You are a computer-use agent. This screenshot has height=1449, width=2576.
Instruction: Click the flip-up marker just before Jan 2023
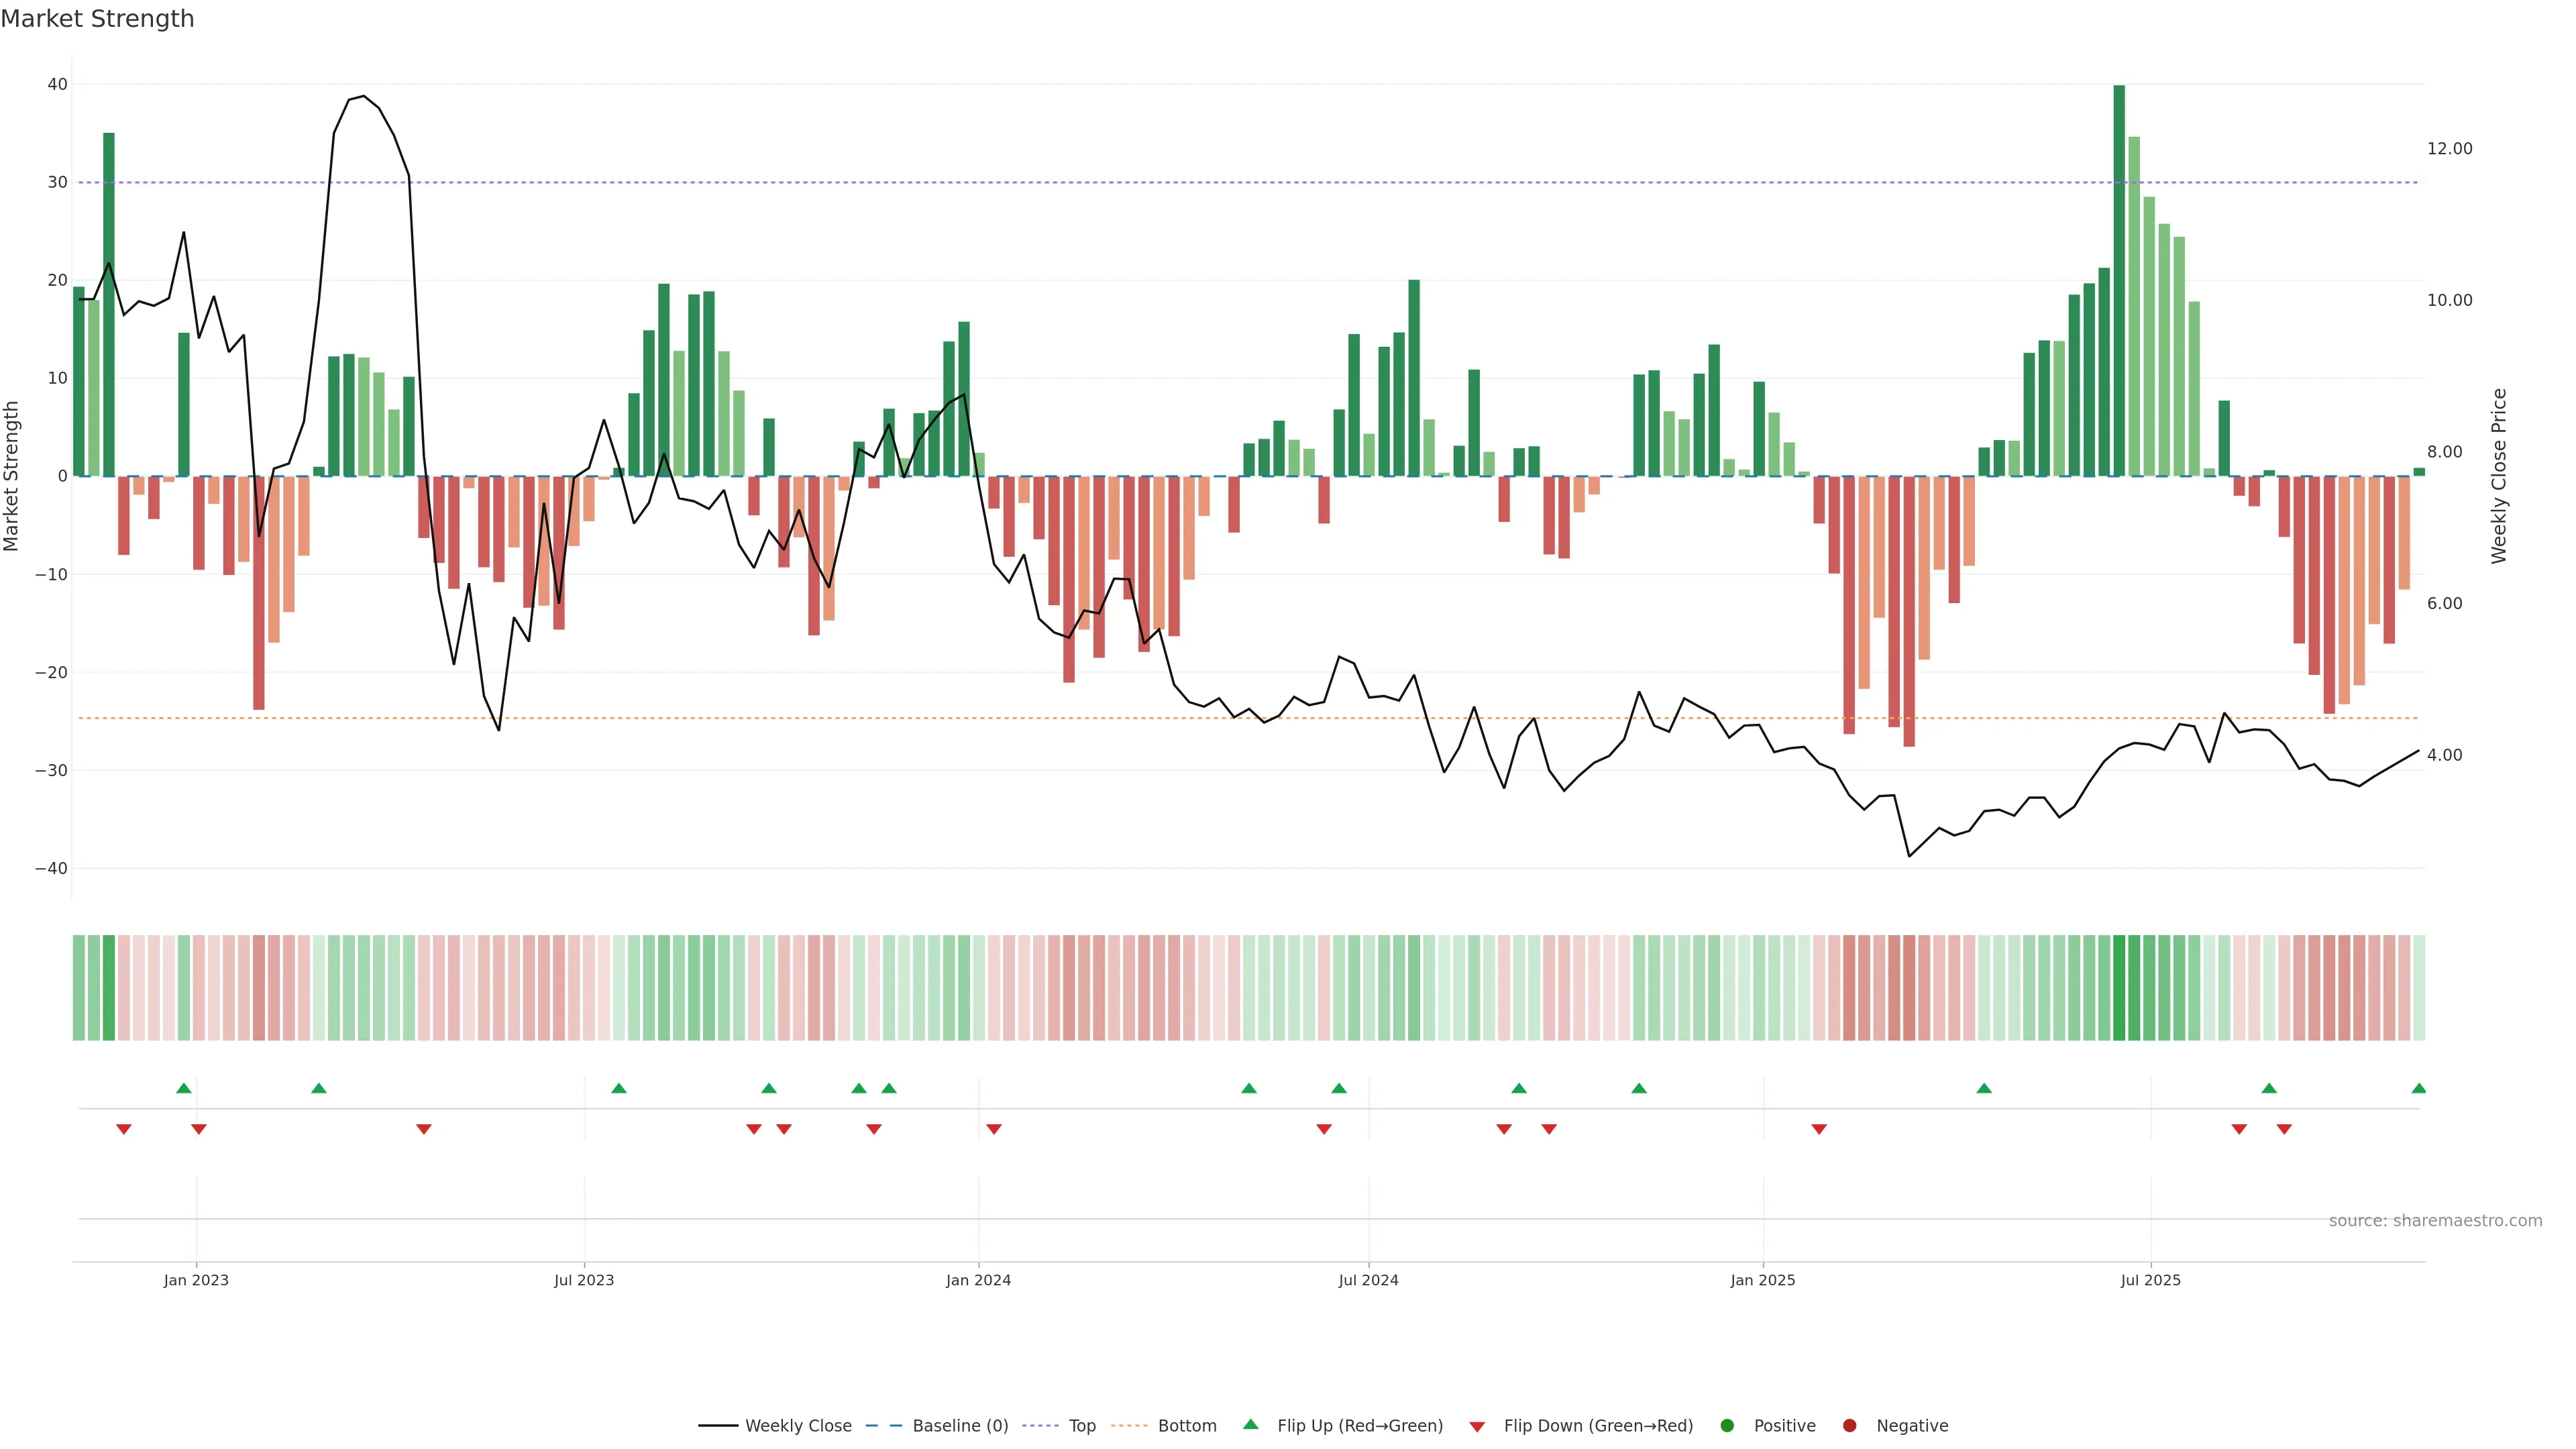pyautogui.click(x=184, y=1088)
